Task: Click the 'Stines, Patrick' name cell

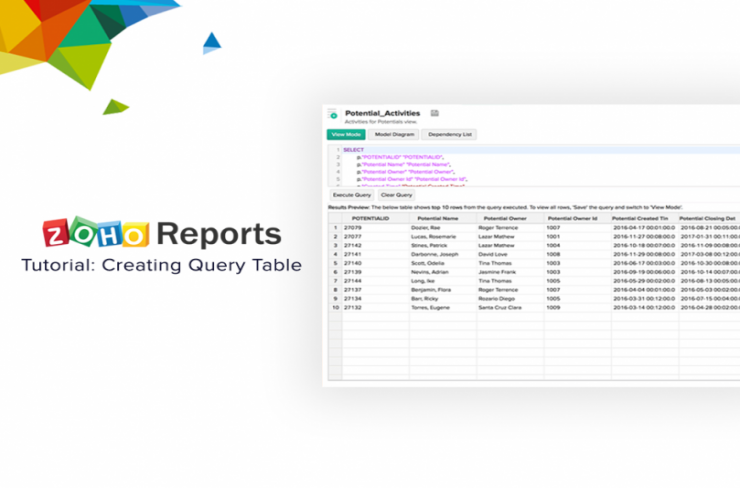Action: pos(443,246)
